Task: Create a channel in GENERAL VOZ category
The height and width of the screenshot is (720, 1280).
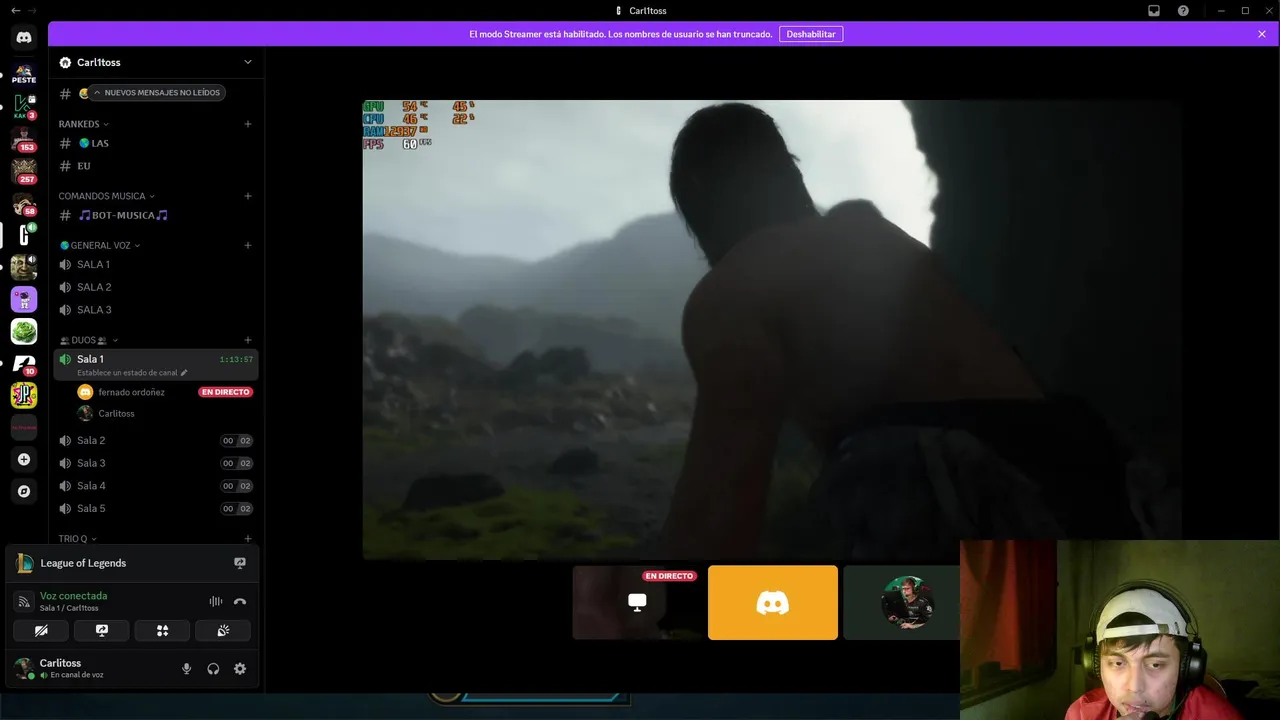Action: point(248,245)
